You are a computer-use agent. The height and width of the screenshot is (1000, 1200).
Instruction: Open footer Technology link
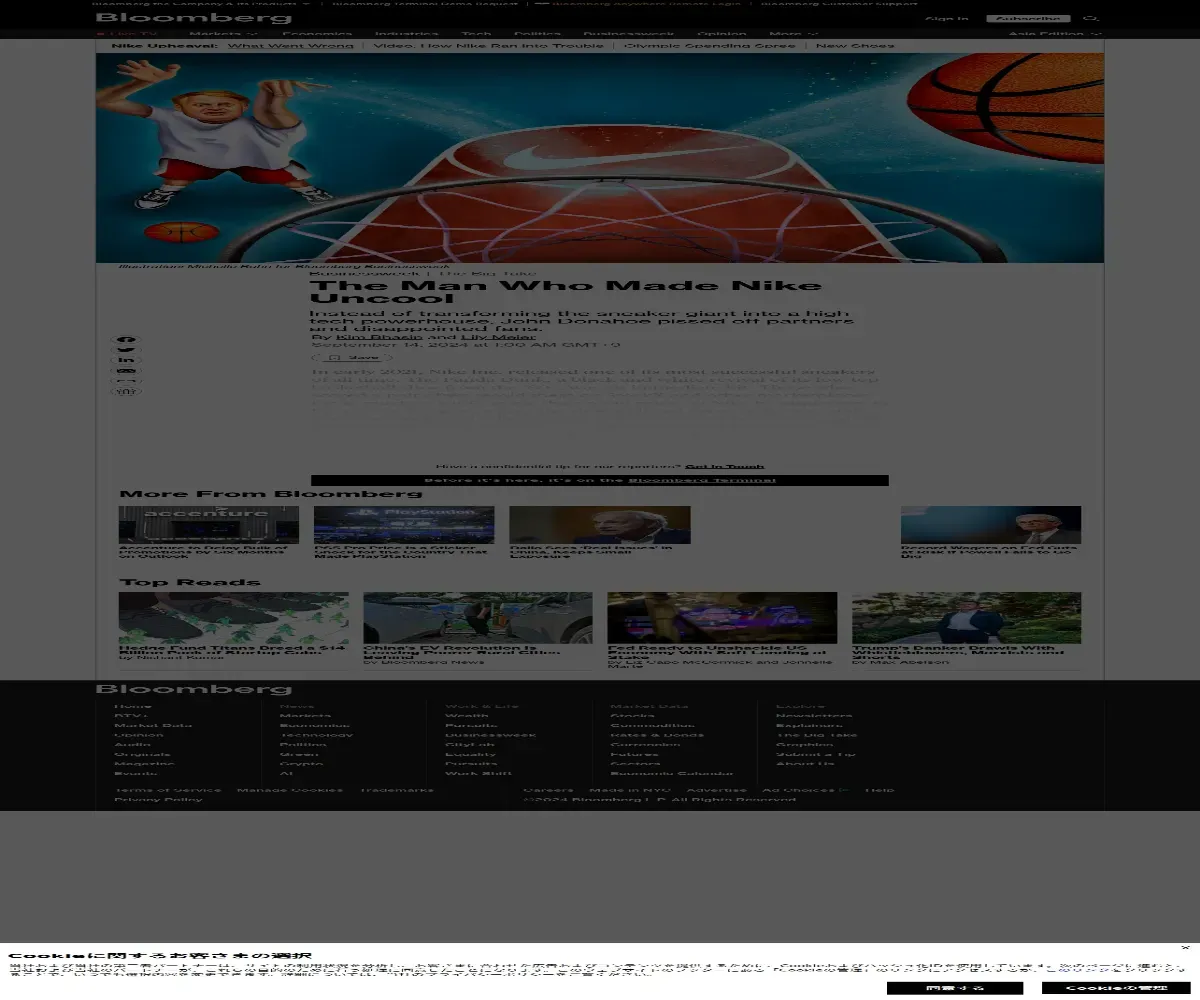[316, 735]
